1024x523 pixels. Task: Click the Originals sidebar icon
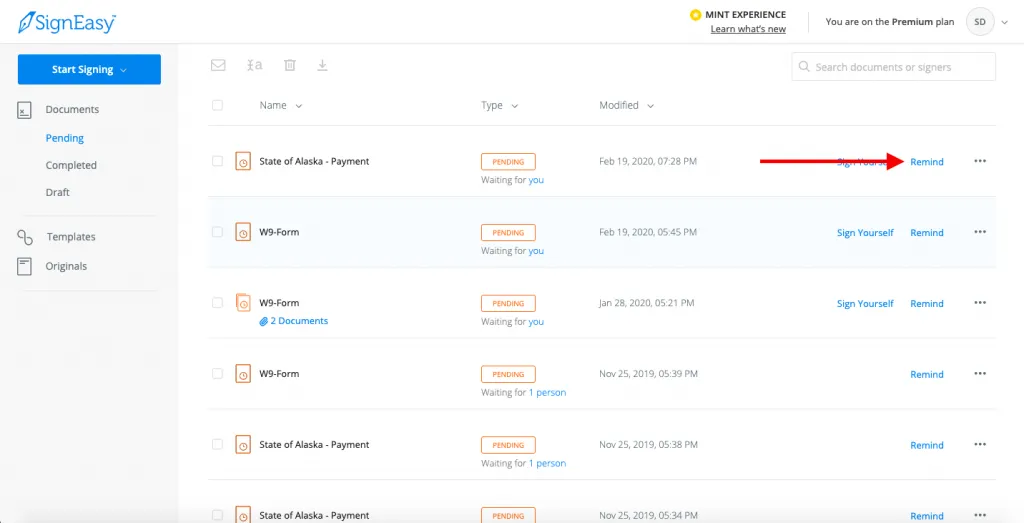[24, 266]
